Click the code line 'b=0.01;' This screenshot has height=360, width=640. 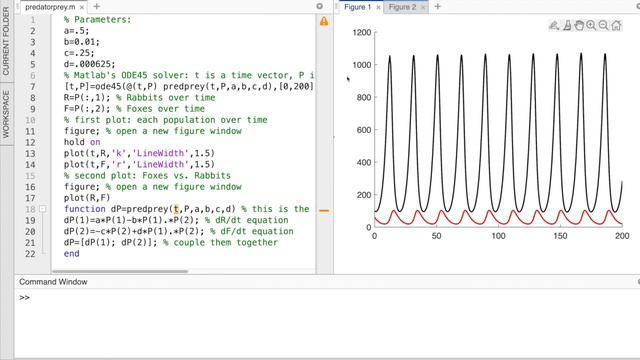(x=82, y=42)
